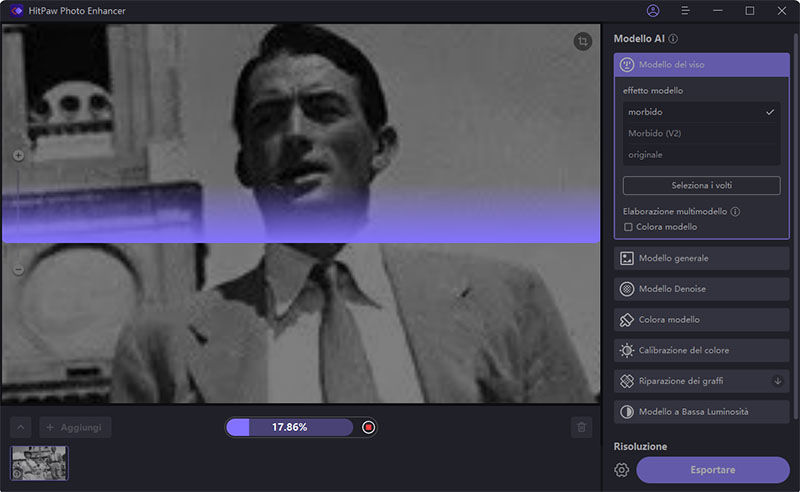Click the face icon of Modello del viso
Viewport: 800px width, 492px height.
(627, 65)
